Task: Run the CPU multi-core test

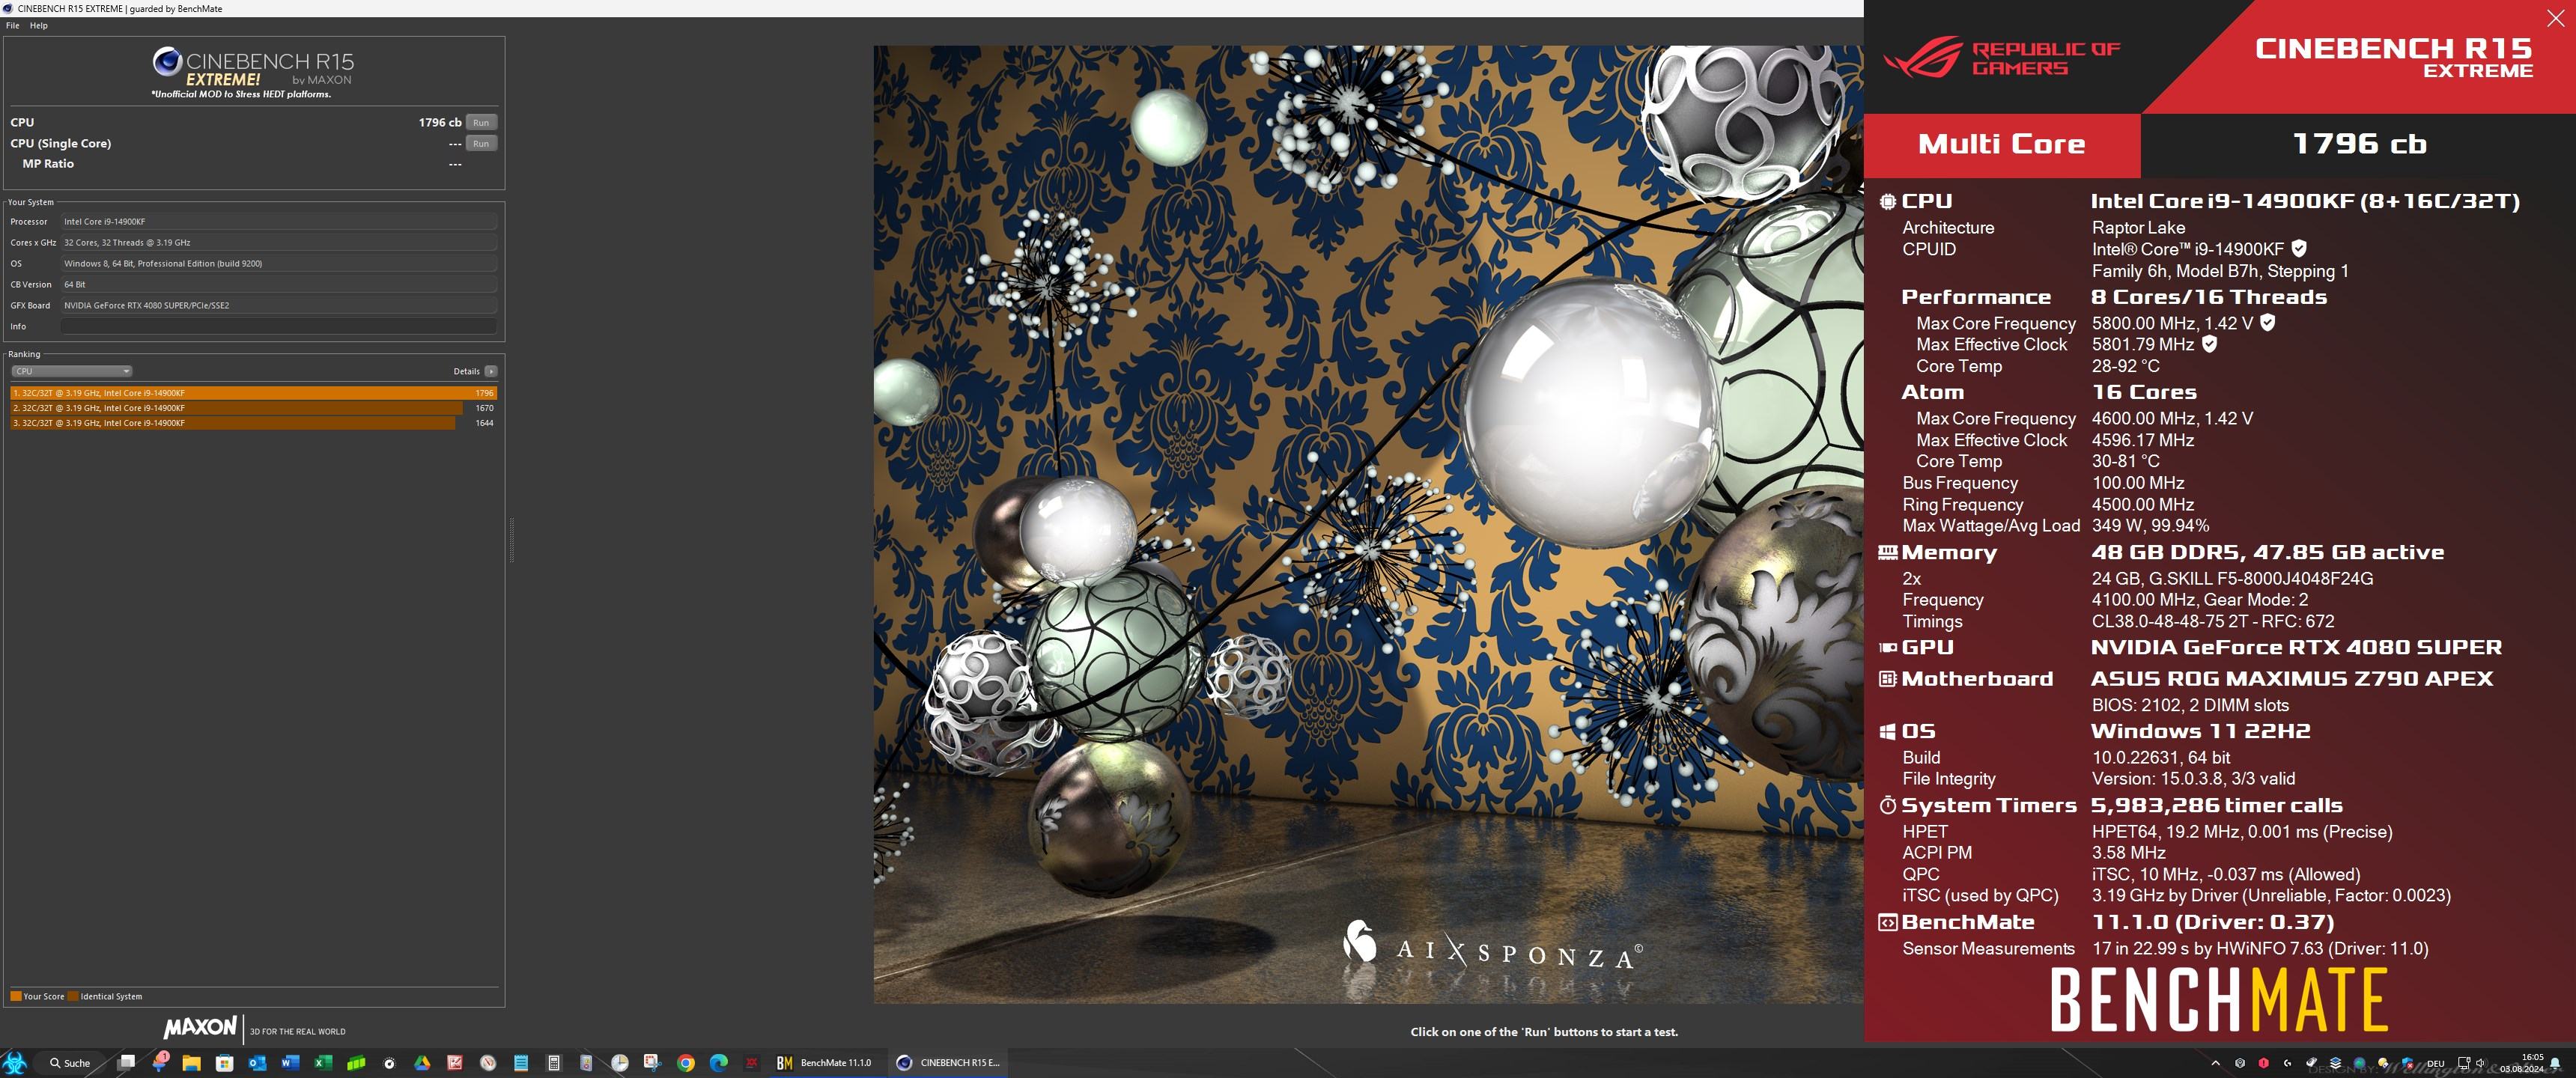Action: (481, 122)
